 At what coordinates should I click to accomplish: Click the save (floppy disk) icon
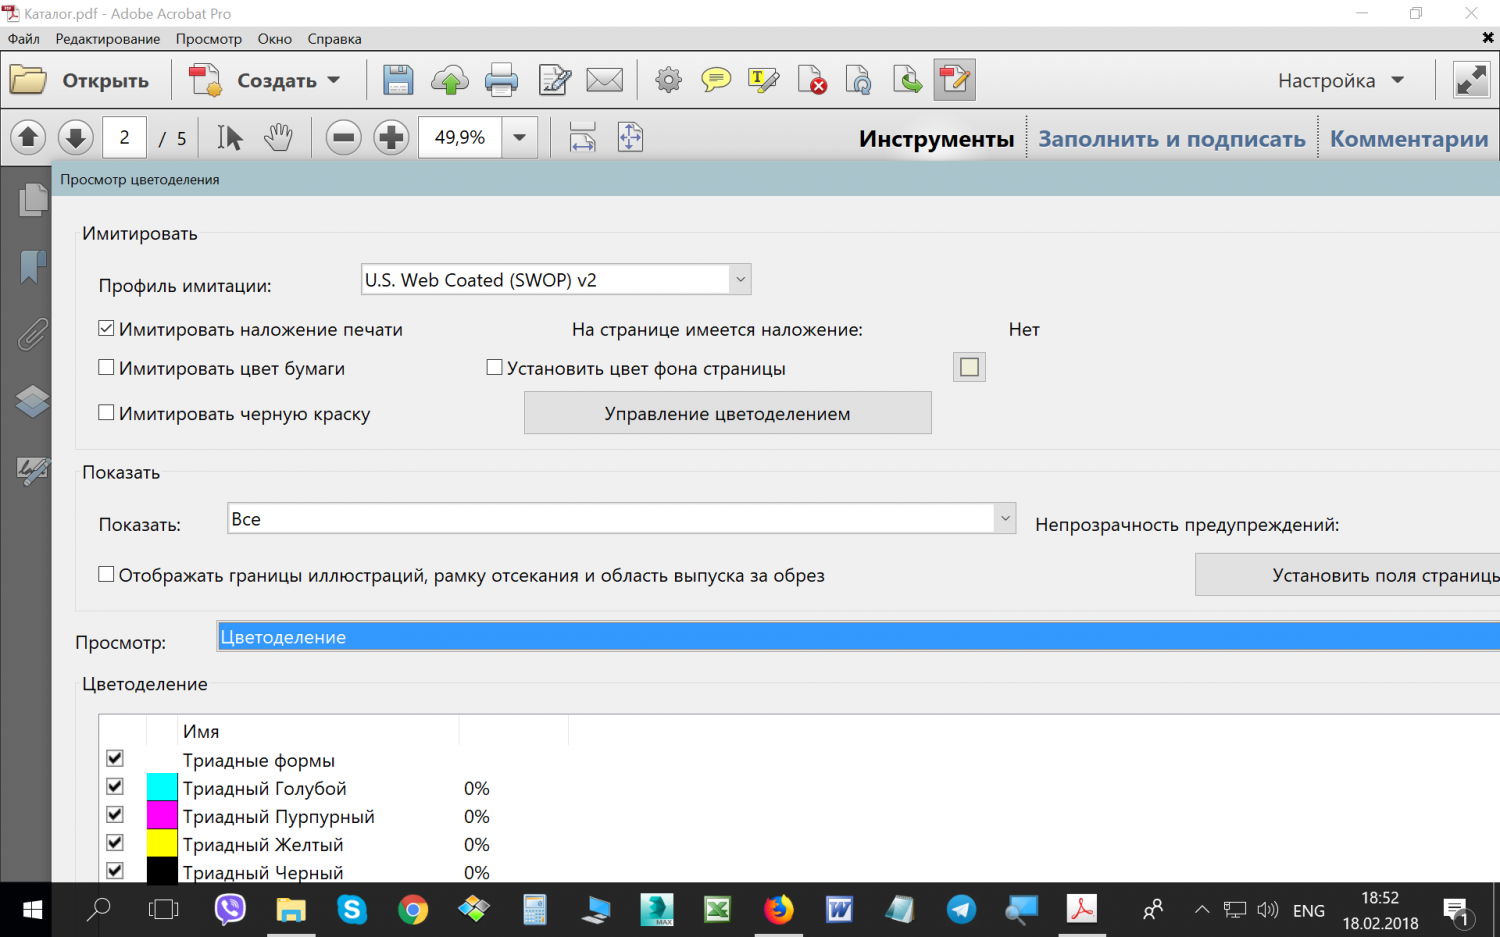[398, 80]
